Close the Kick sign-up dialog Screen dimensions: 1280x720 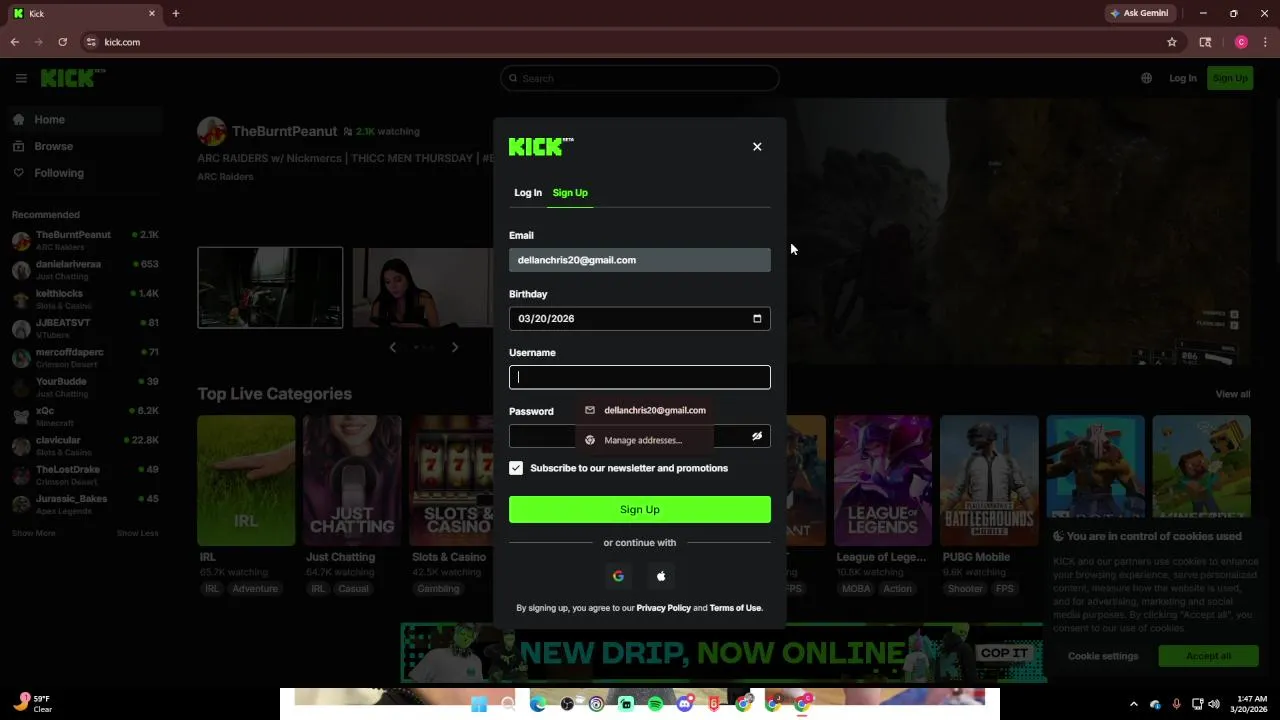tap(757, 147)
